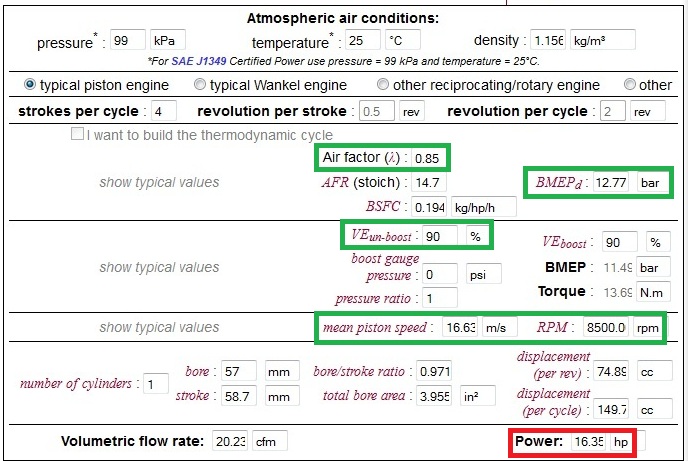Enable the build thermodynamic cycle checkbox
The width and height of the screenshot is (688, 461).
click(x=77, y=135)
